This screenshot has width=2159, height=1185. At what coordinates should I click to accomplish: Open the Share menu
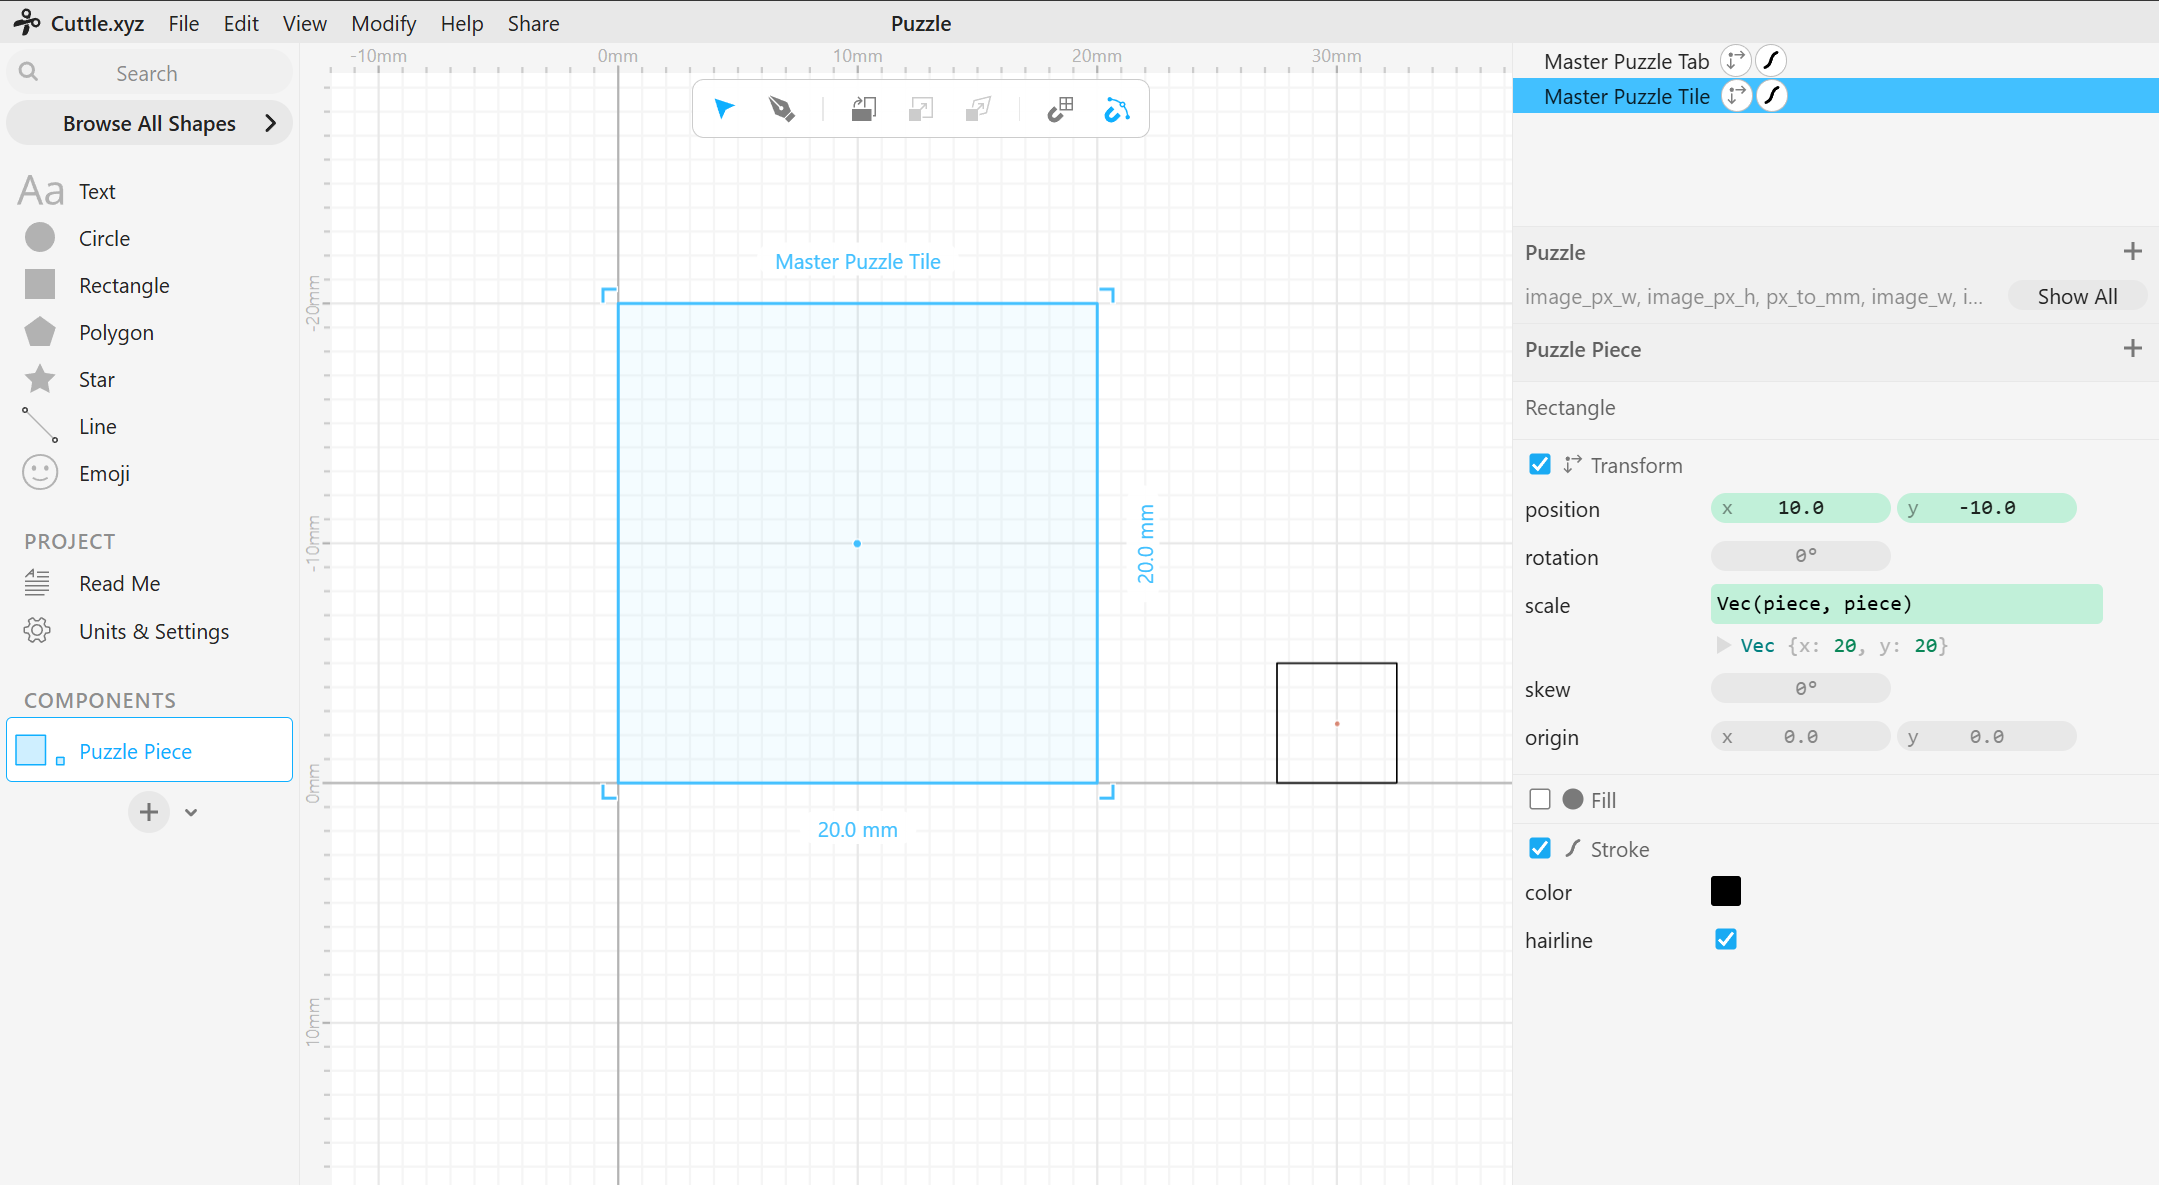click(x=533, y=23)
